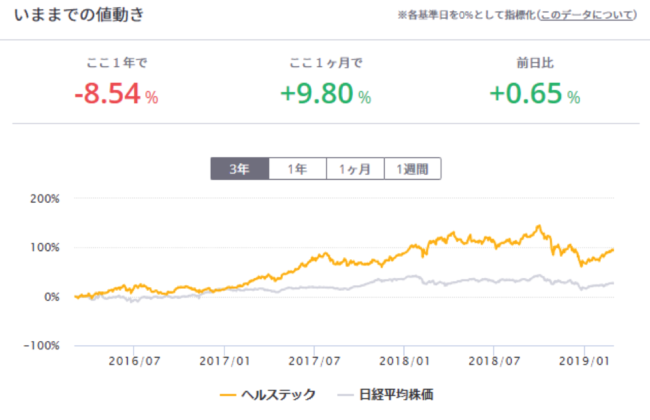Switch chart to 1年 range
Viewport: 650px width, 420px height.
point(297,169)
